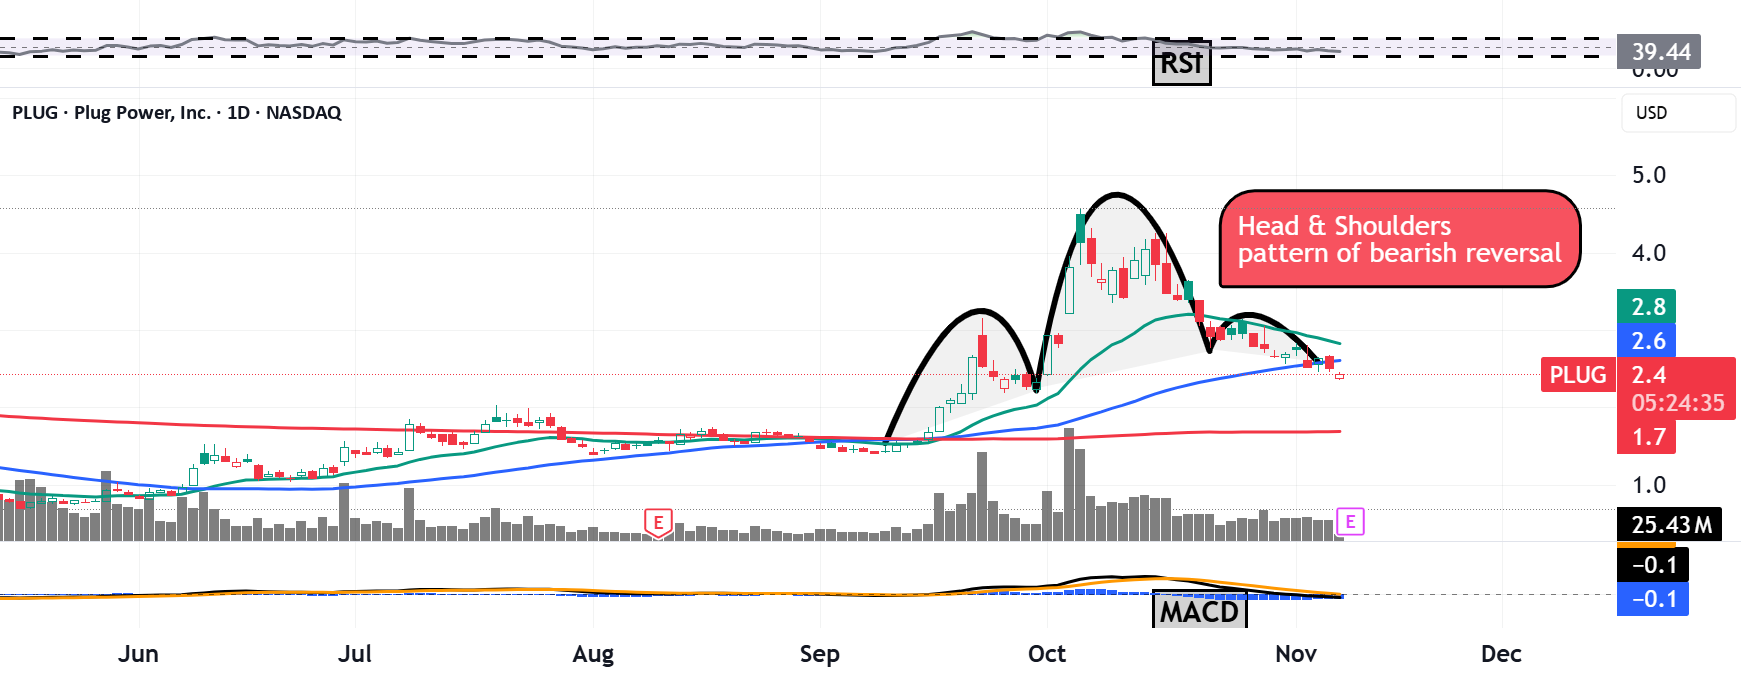Image resolution: width=1742 pixels, height=682 pixels.
Task: Click the Oct label on time axis
Action: (x=1046, y=654)
